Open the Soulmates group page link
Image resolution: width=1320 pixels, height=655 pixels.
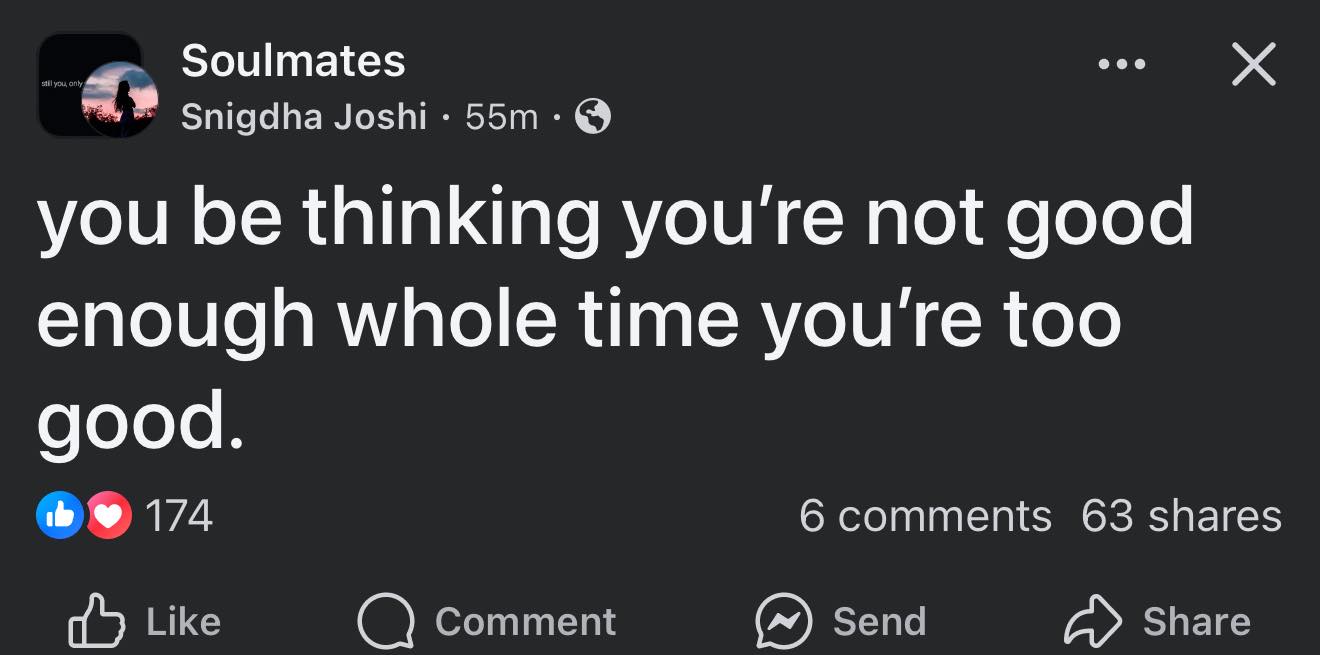click(x=293, y=61)
